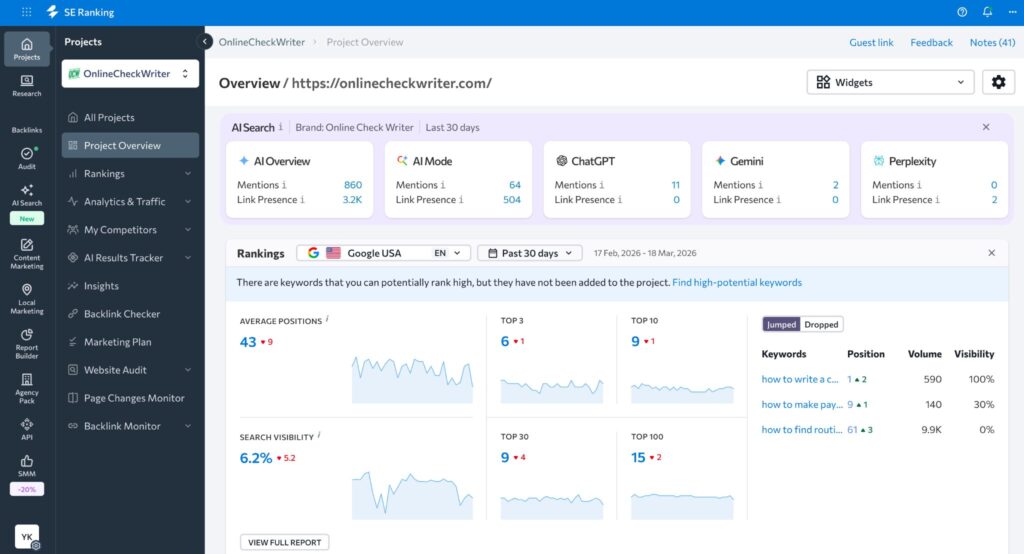
Task: Expand Backlink Monitor section
Action: [130, 426]
